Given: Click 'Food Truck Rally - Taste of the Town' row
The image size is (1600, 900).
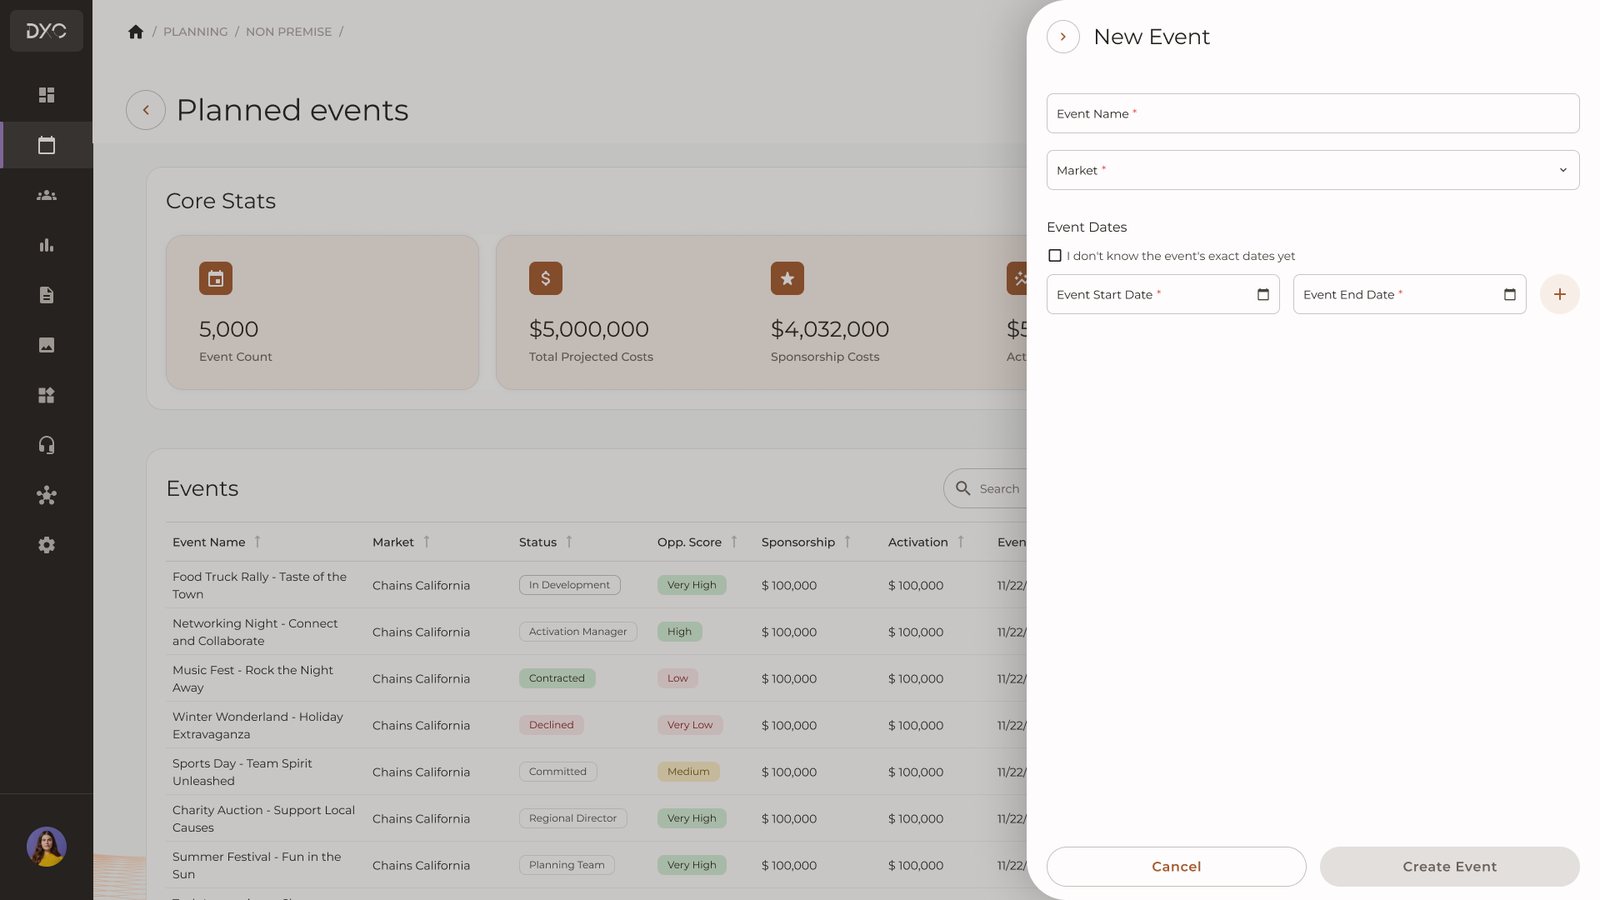Looking at the screenshot, I should [x=597, y=585].
